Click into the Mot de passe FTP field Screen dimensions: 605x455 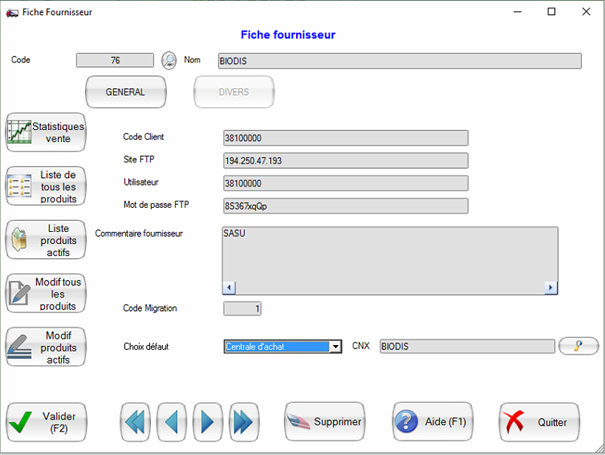(345, 206)
